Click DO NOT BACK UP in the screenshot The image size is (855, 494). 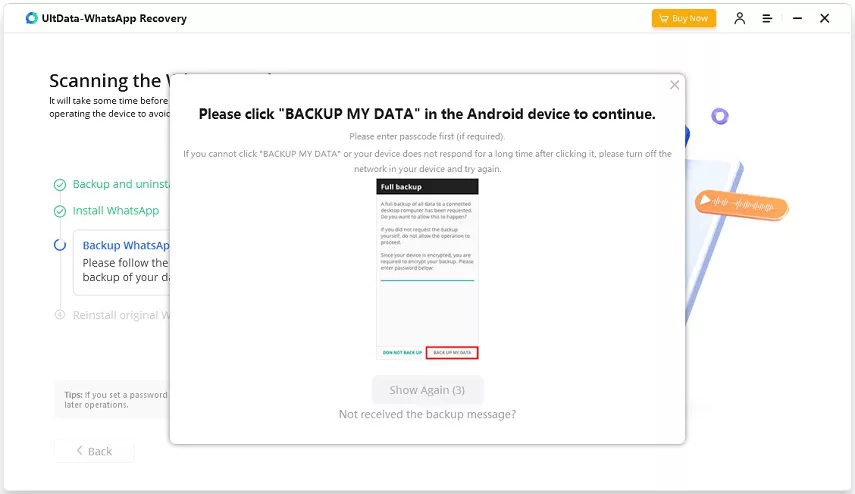(402, 353)
